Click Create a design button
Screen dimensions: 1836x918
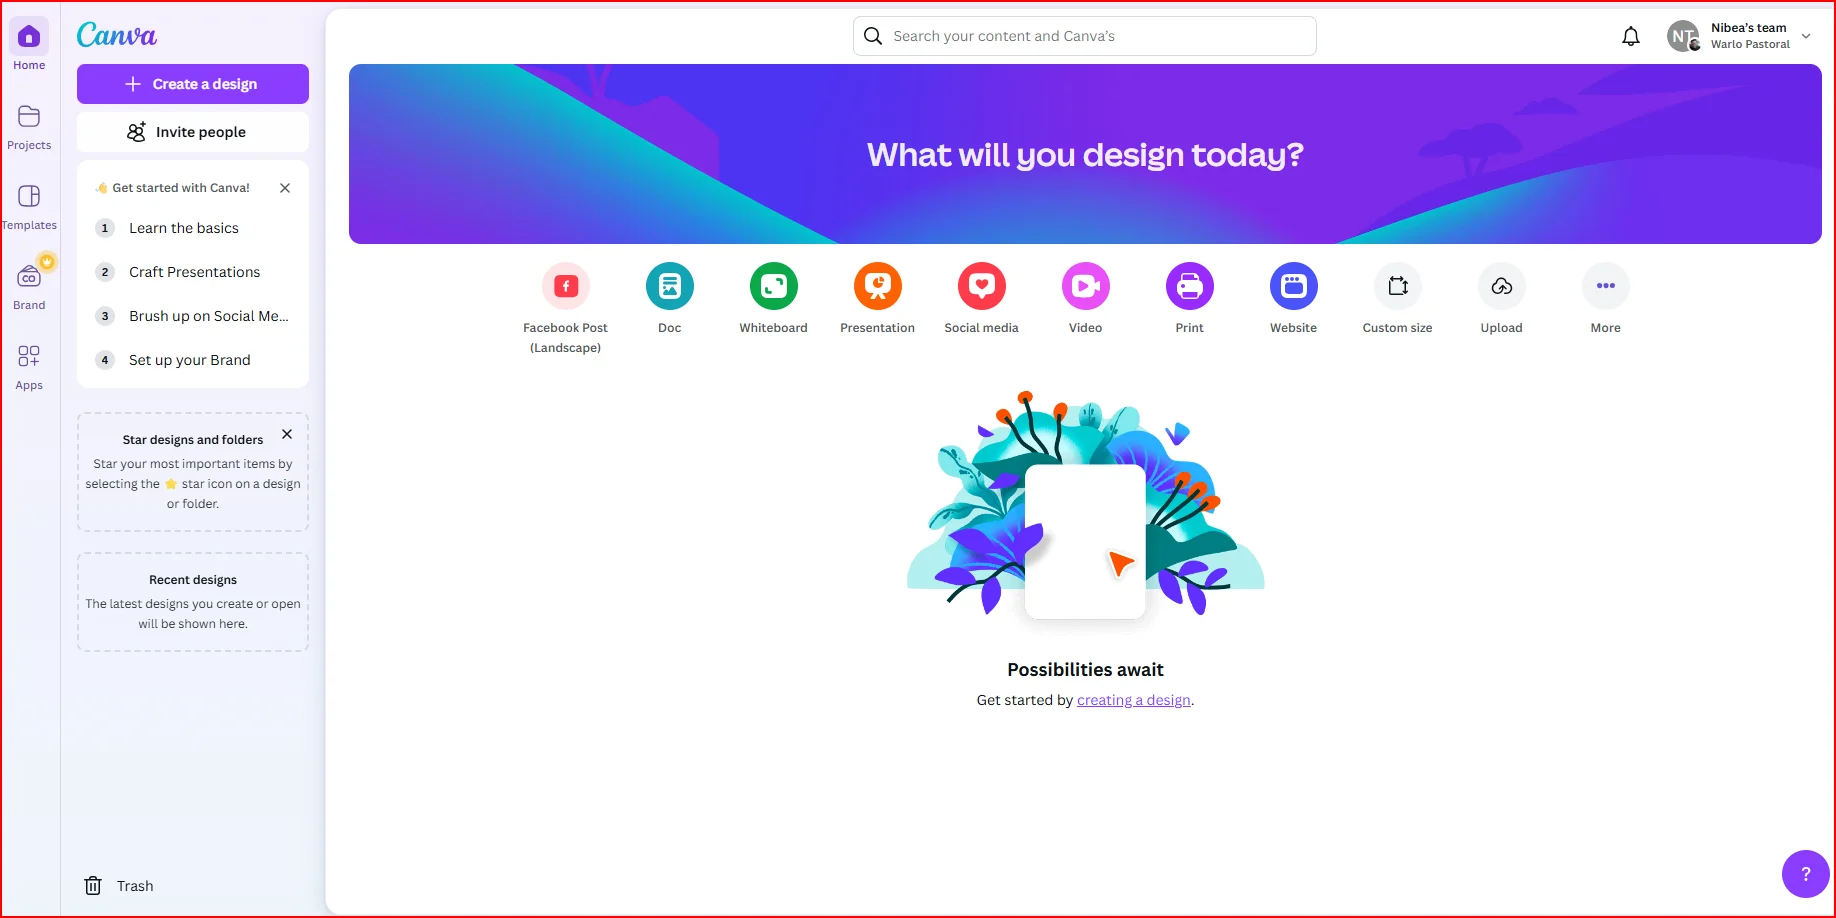click(x=193, y=84)
